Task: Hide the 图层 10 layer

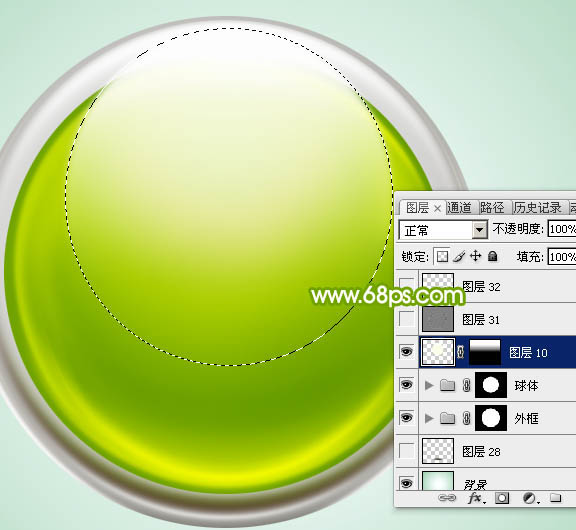Action: [406, 352]
